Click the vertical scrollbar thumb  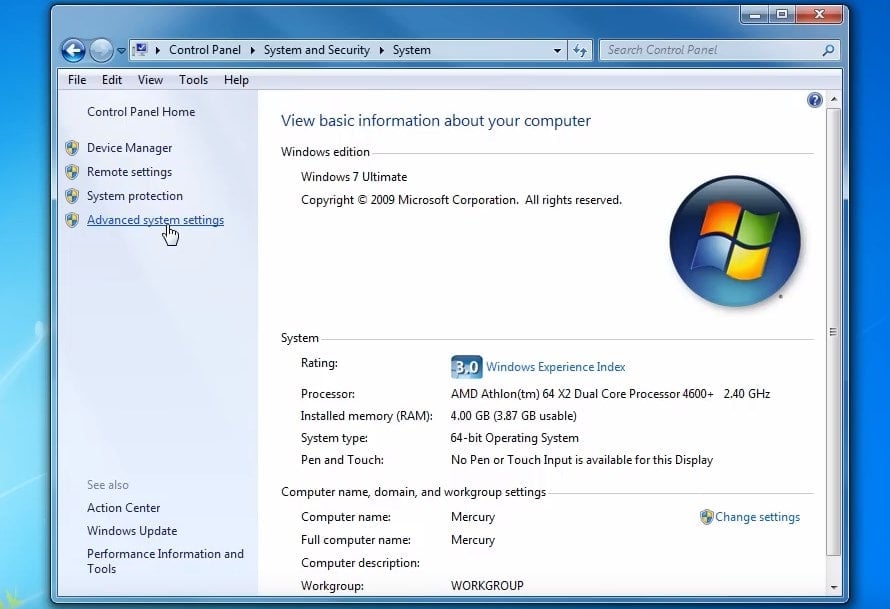point(833,332)
